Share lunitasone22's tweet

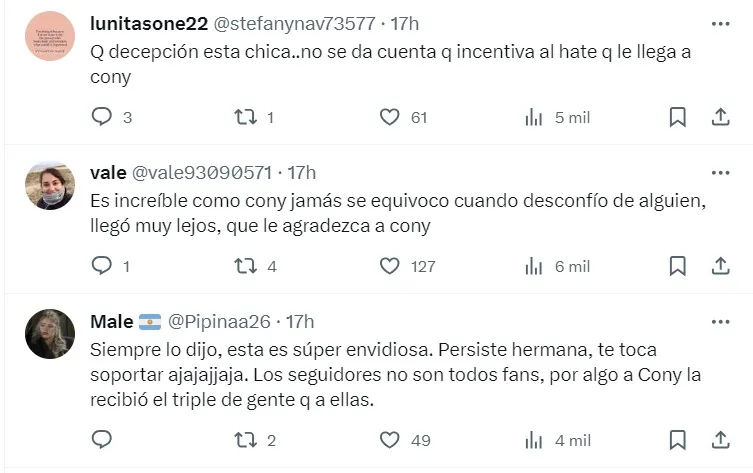(x=720, y=117)
